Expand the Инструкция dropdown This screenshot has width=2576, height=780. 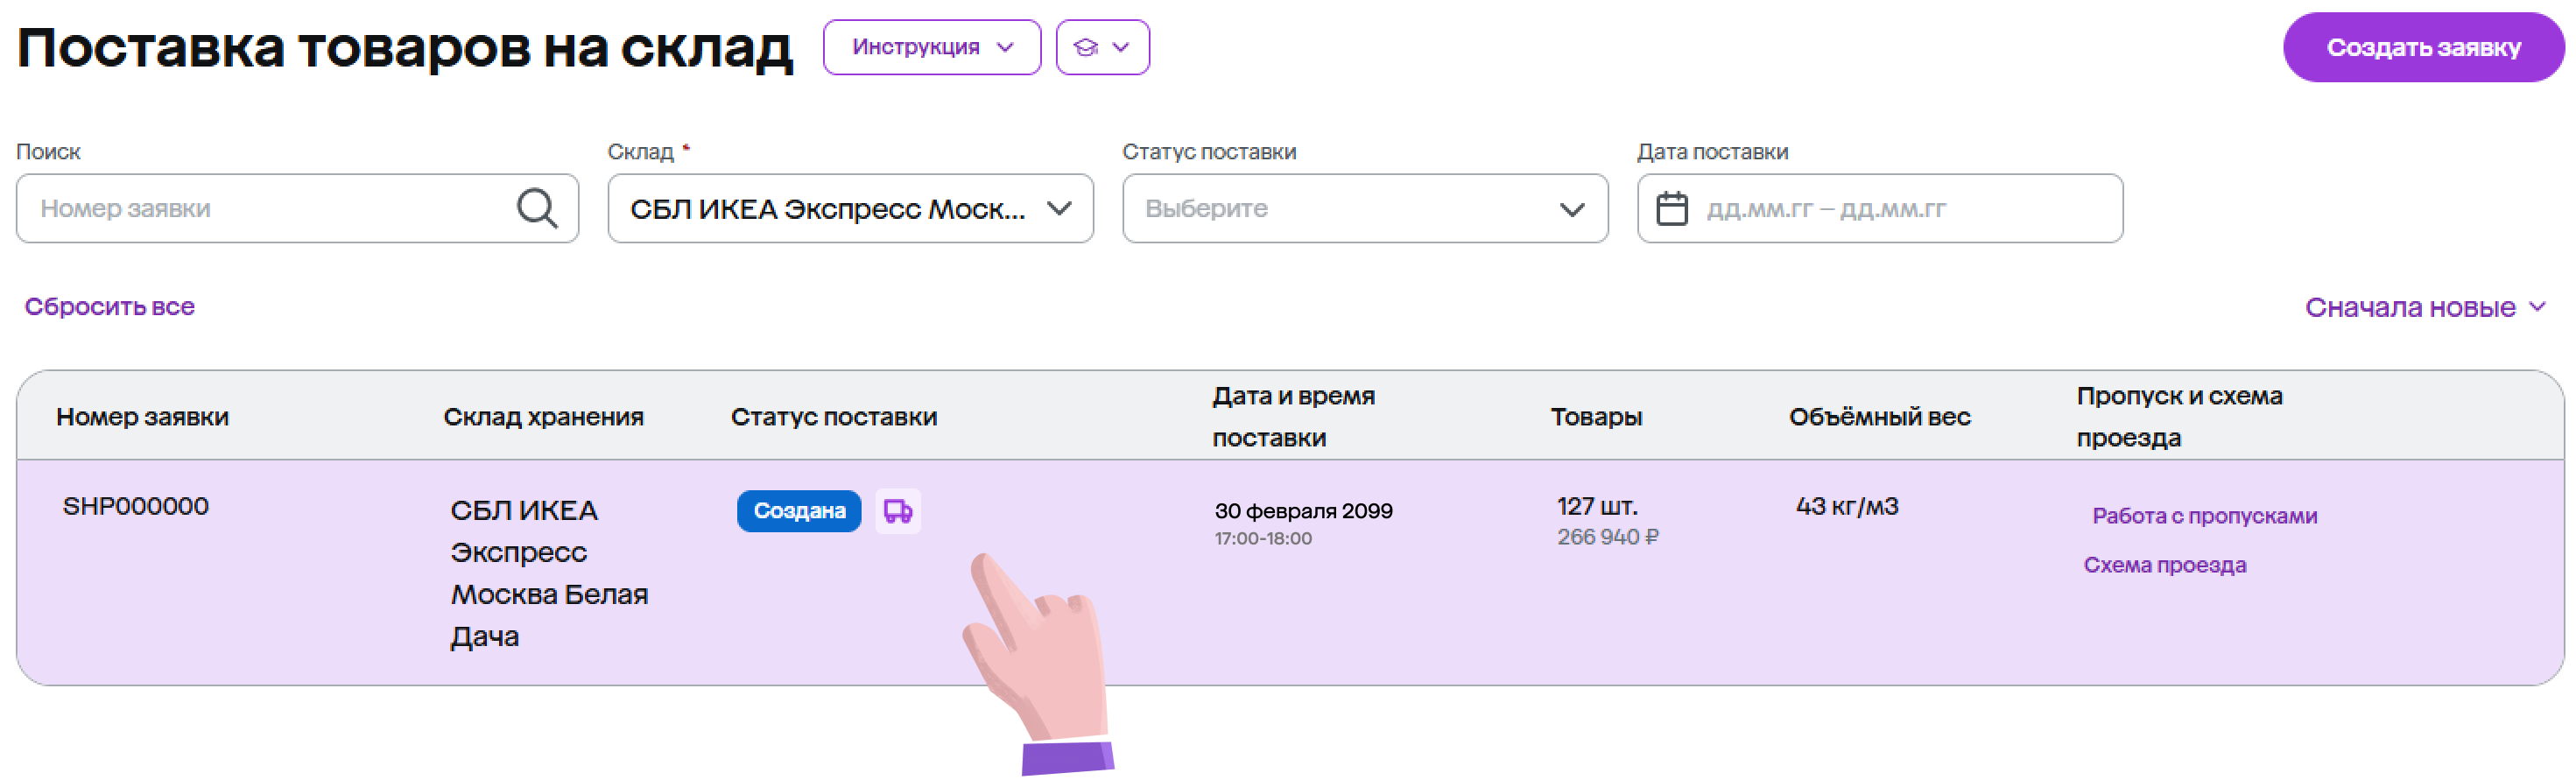[x=931, y=47]
